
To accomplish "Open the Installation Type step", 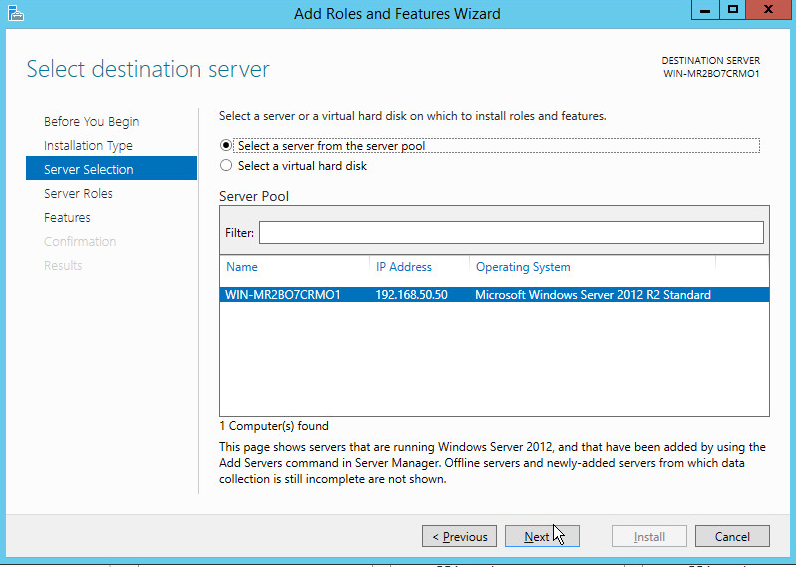I will 88,146.
